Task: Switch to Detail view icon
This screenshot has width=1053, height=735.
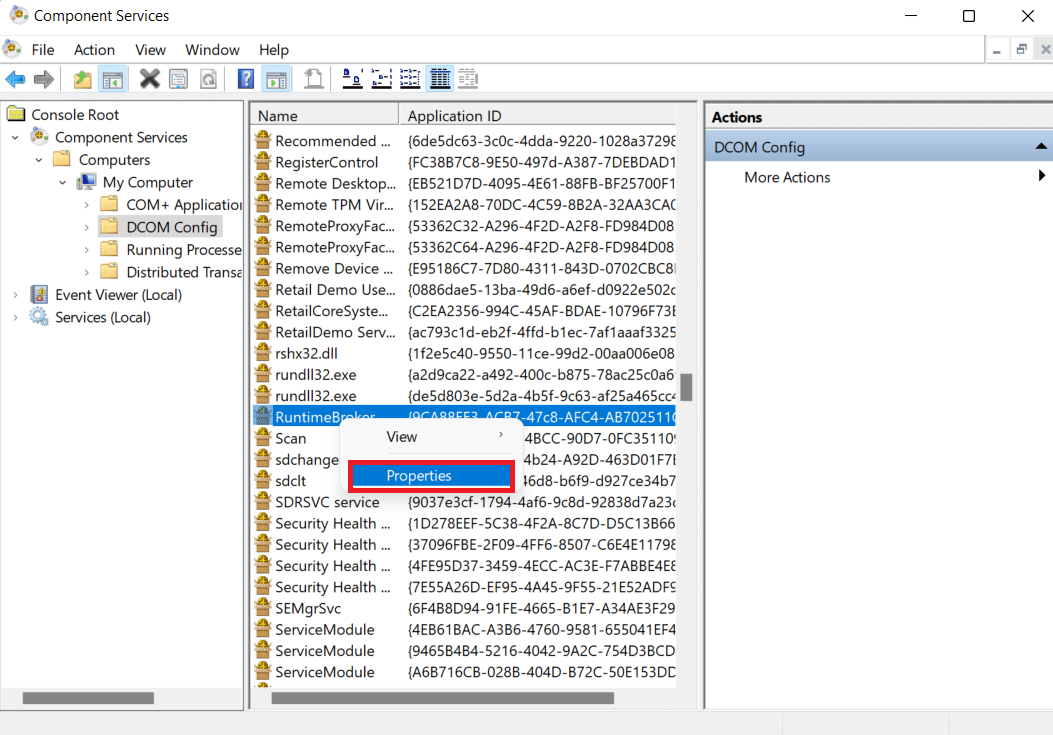Action: point(440,79)
